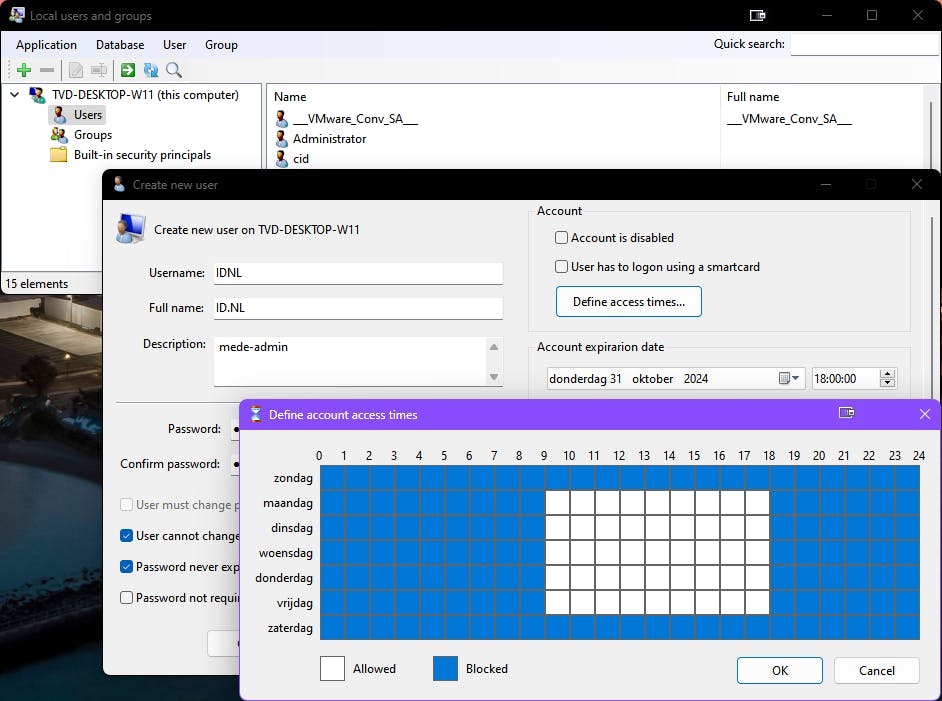The height and width of the screenshot is (701, 942).
Task: Open the User menu
Action: click(174, 45)
